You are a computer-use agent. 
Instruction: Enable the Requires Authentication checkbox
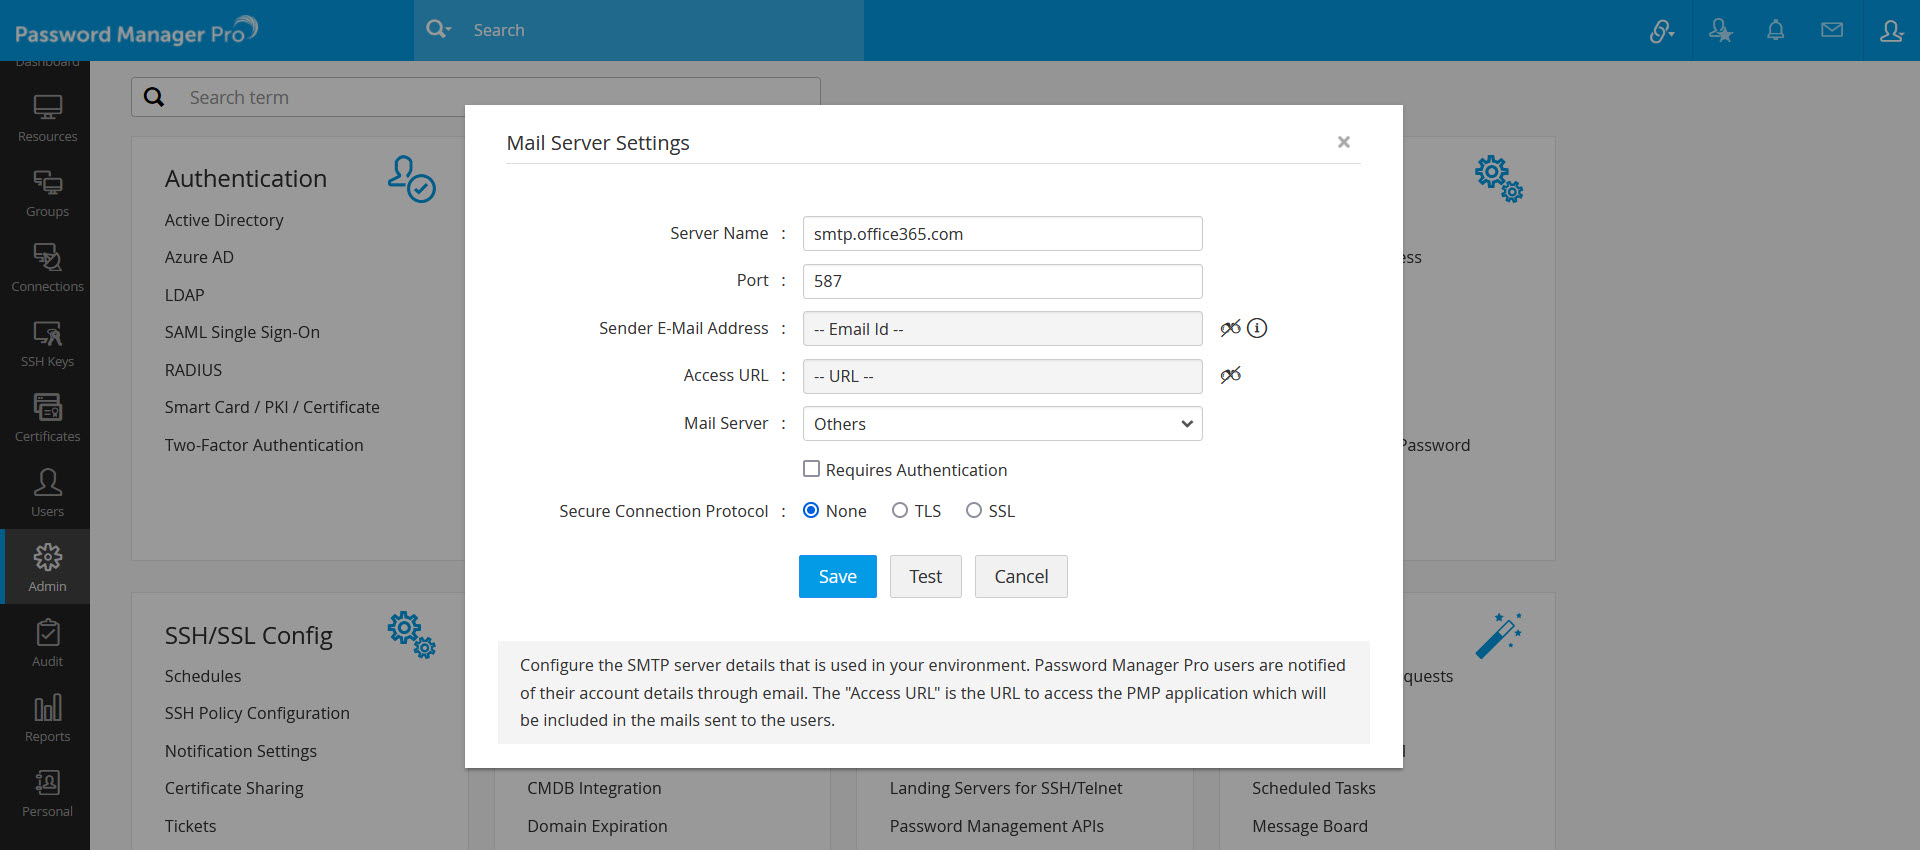812,469
